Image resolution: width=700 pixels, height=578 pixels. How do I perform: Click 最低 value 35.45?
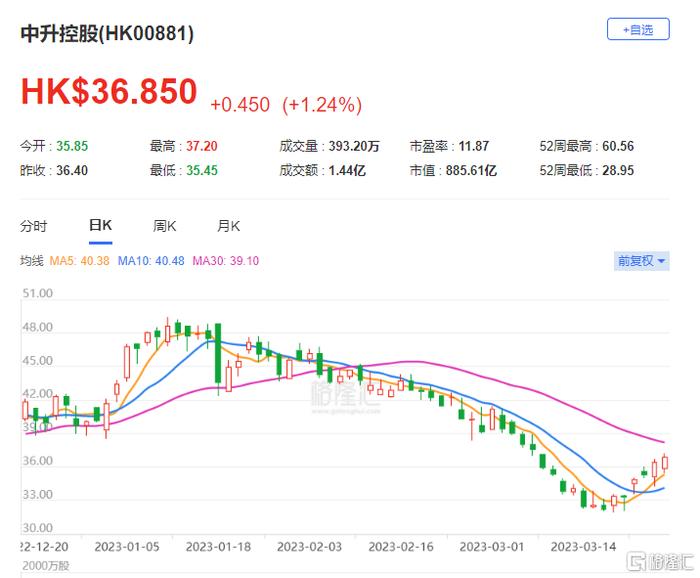click(x=202, y=170)
